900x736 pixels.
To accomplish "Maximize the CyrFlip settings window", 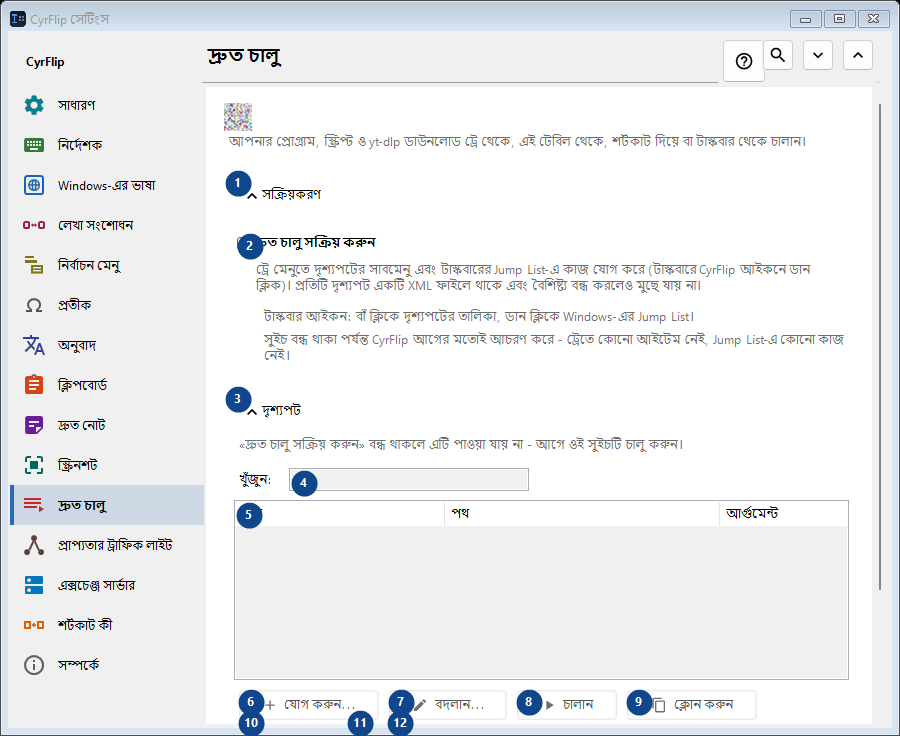I will (839, 19).
